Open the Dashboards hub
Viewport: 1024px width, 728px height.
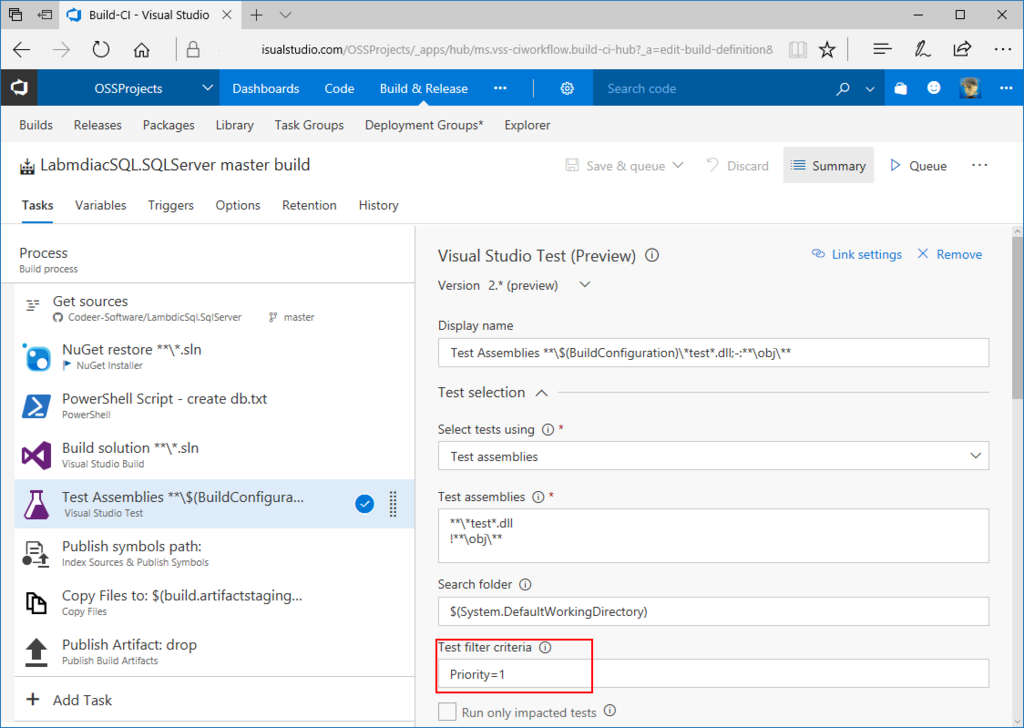266,88
